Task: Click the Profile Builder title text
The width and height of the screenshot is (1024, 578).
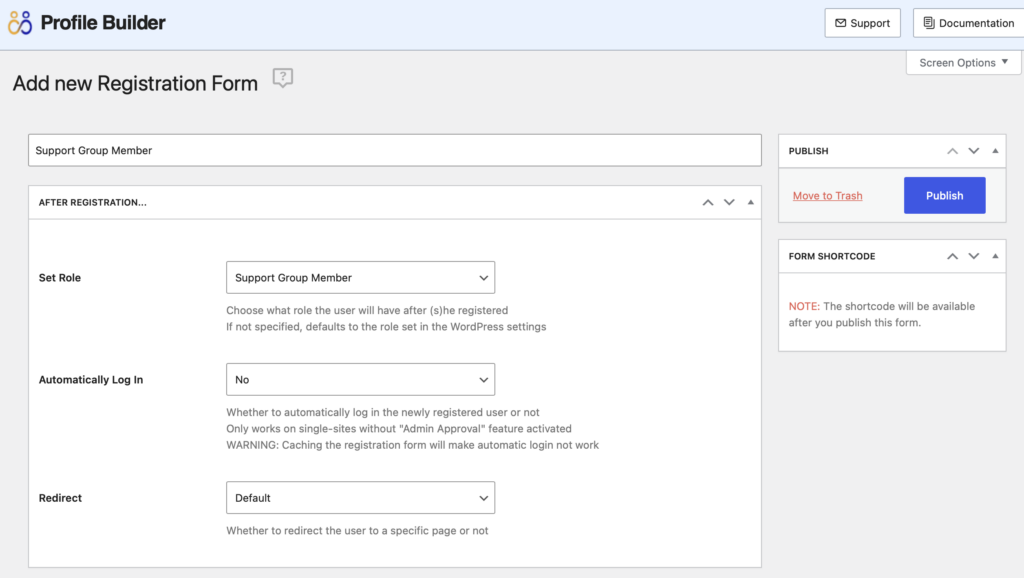Action: [x=103, y=23]
